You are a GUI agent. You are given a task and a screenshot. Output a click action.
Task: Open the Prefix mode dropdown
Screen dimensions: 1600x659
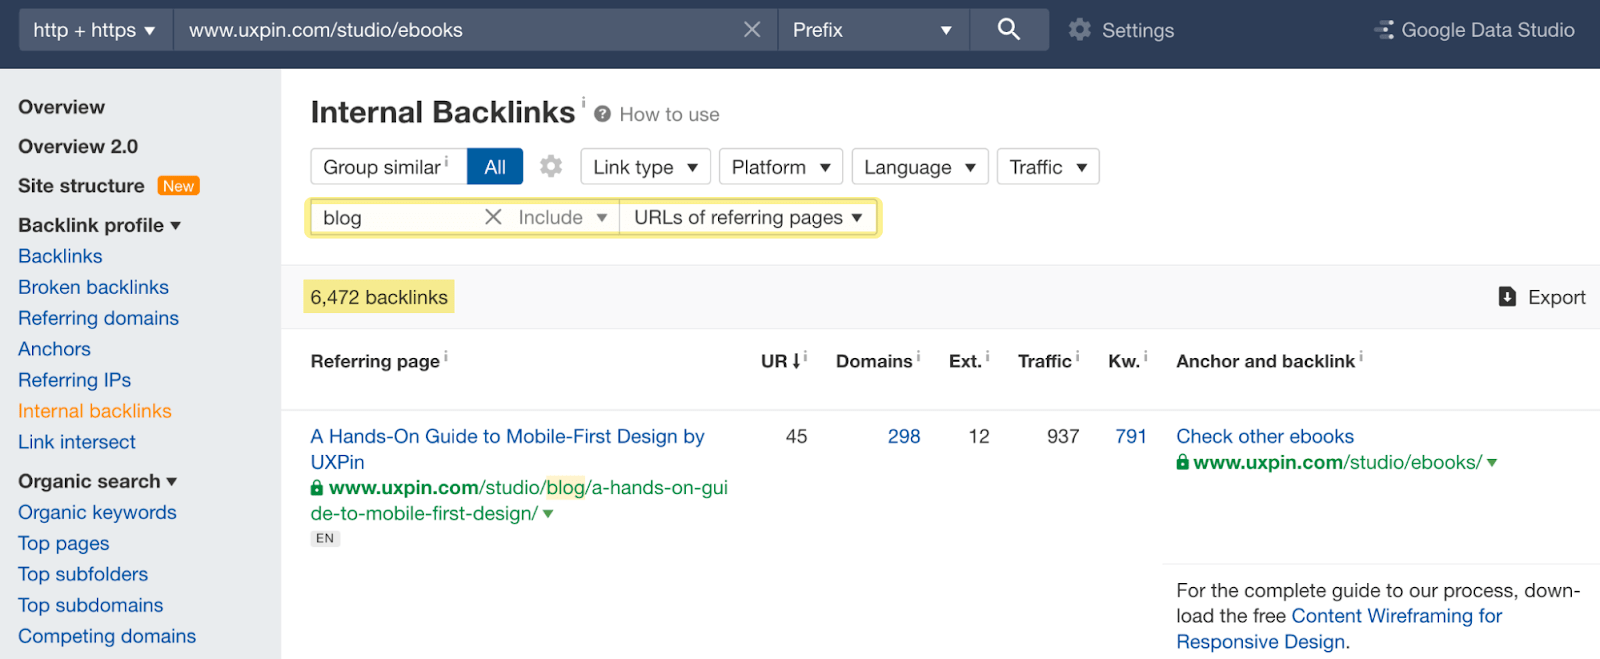coord(872,30)
